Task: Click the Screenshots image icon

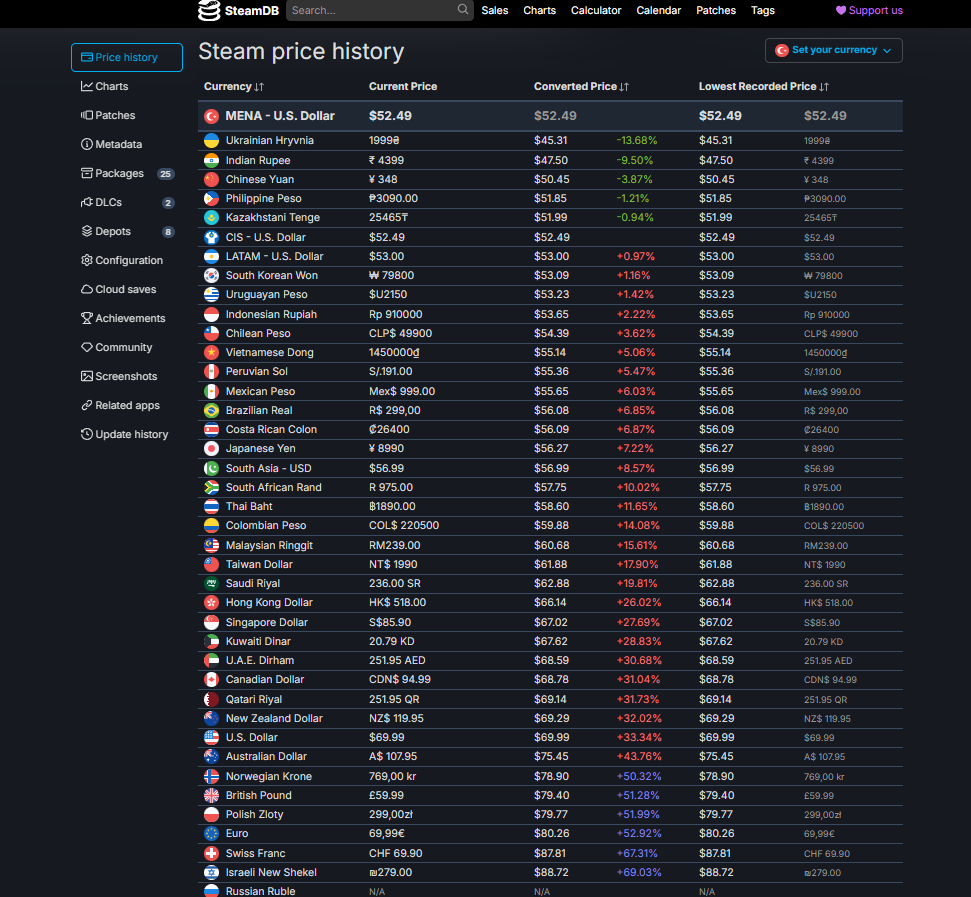Action: click(x=87, y=376)
